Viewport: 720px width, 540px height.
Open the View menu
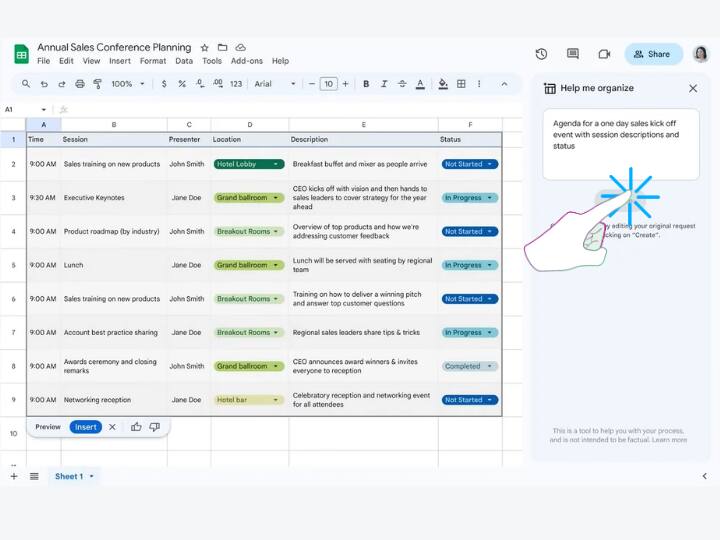tap(91, 61)
